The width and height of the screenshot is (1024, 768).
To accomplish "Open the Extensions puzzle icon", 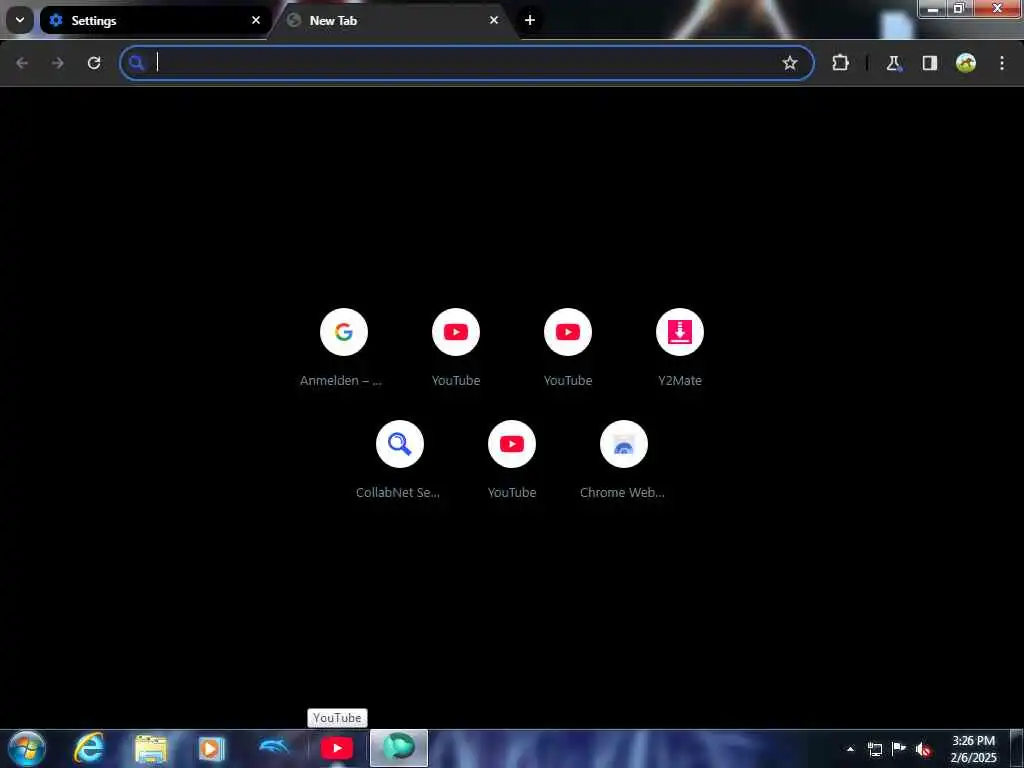I will [x=840, y=63].
